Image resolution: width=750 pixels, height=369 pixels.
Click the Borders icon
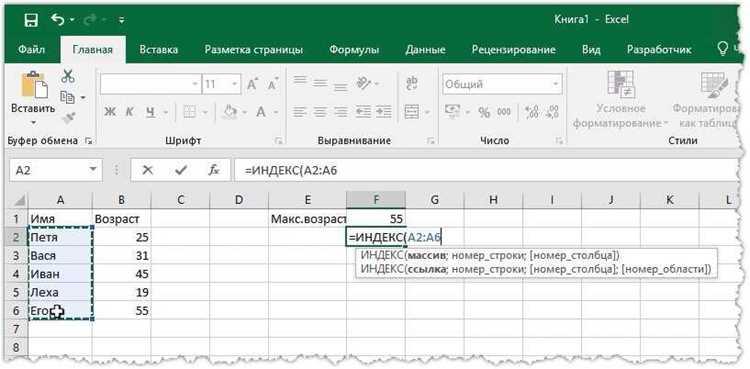point(190,112)
